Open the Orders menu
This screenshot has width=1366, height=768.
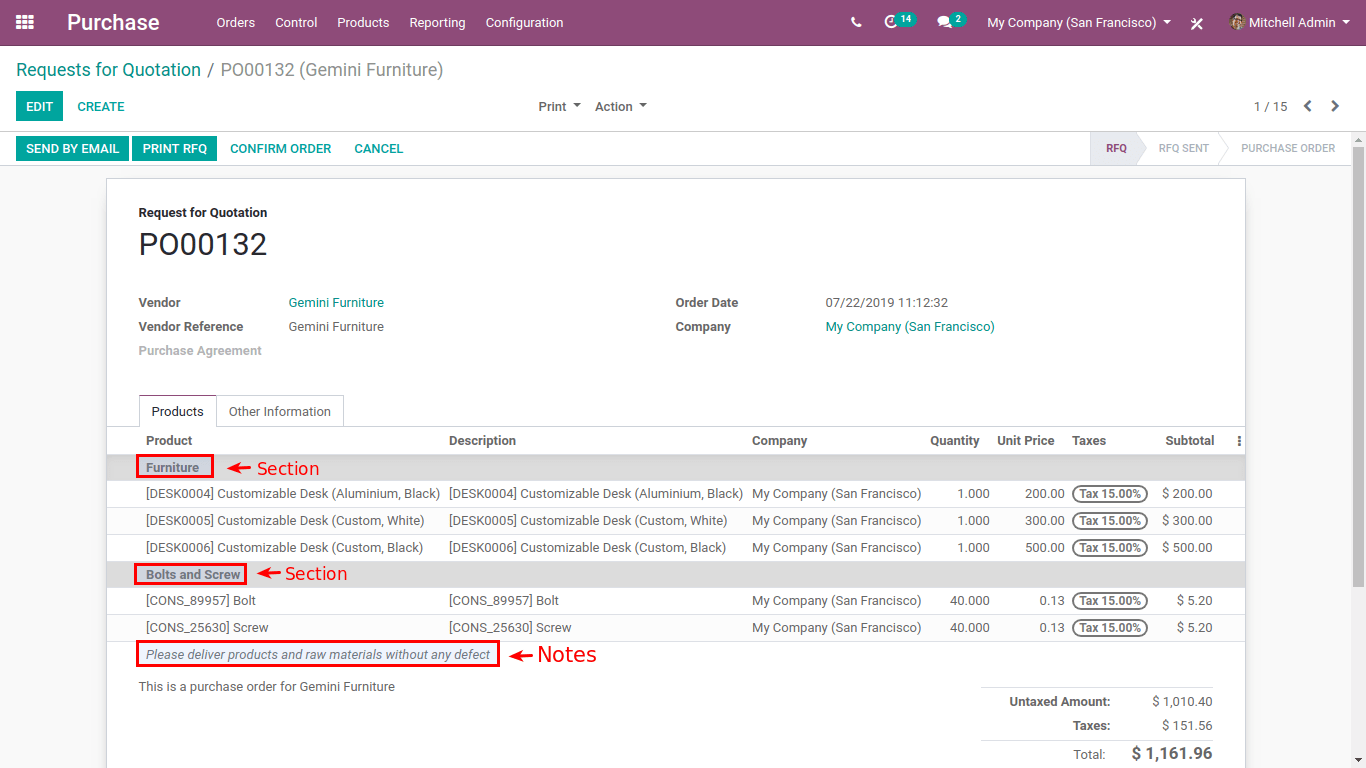tap(236, 22)
